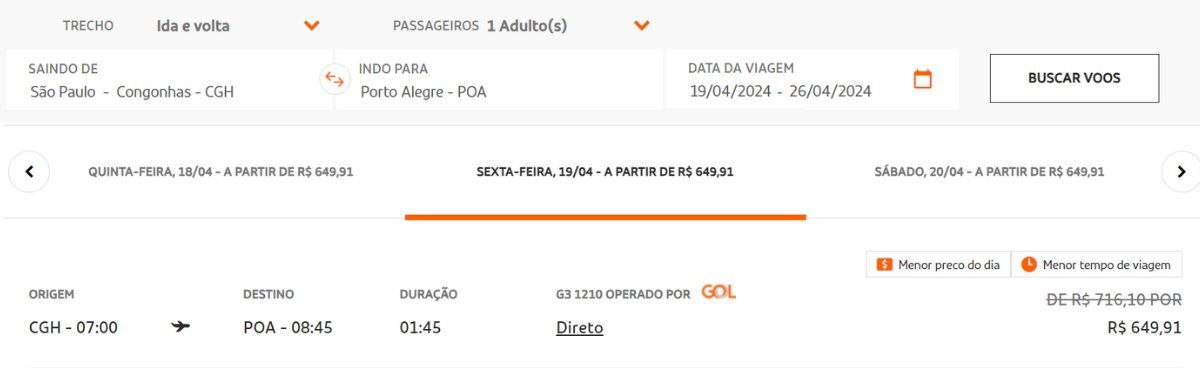Viewport: 1200px width, 368px height.
Task: Go to next dates with right arrow
Action: pyautogui.click(x=1181, y=172)
